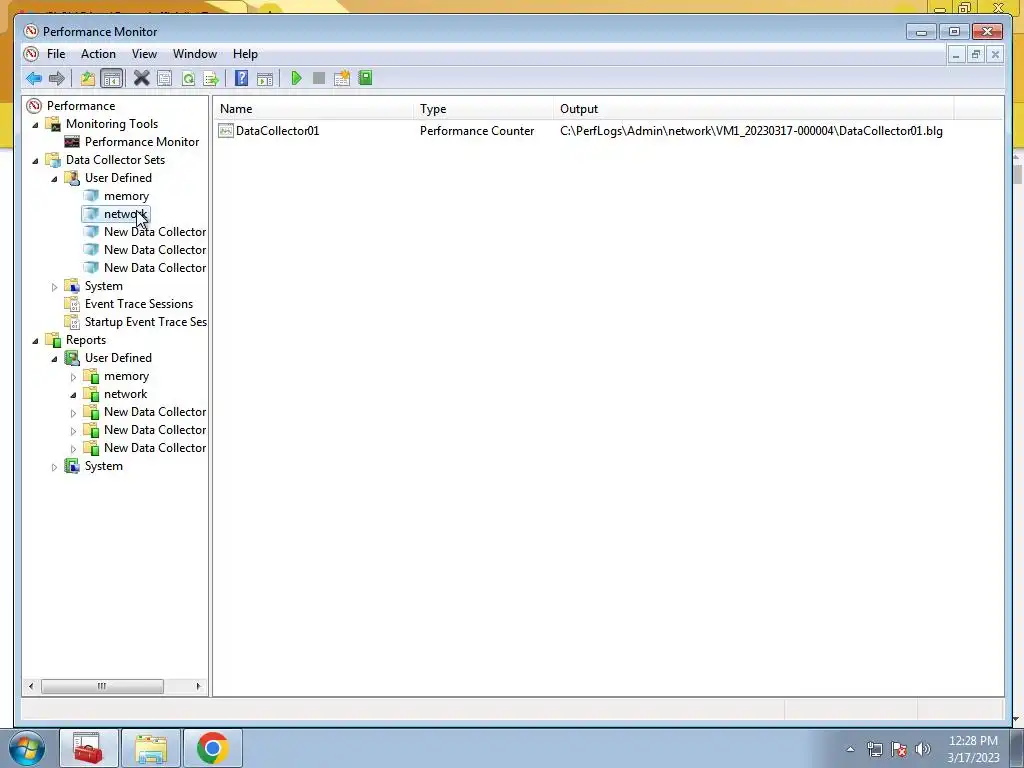
Task: Click the Refresh toolbar icon
Action: click(188, 78)
